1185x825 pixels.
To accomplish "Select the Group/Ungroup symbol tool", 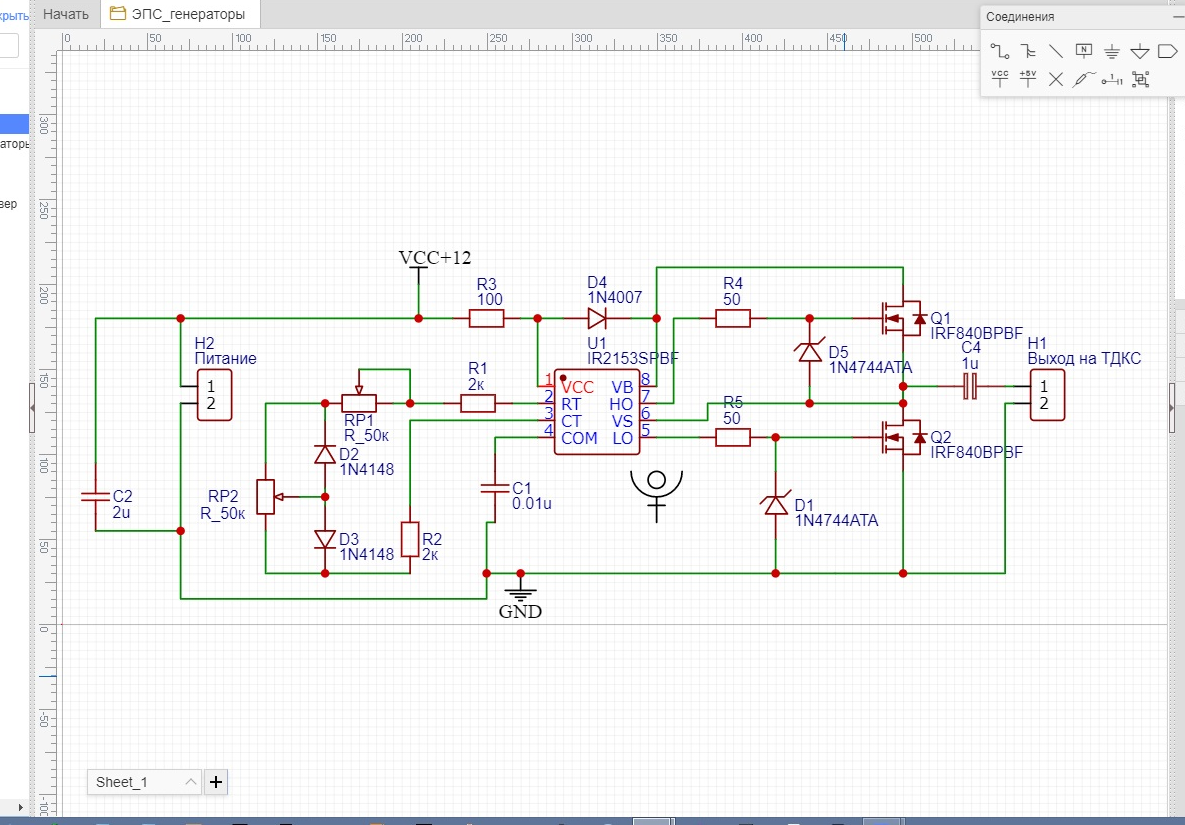I will pos(1139,79).
